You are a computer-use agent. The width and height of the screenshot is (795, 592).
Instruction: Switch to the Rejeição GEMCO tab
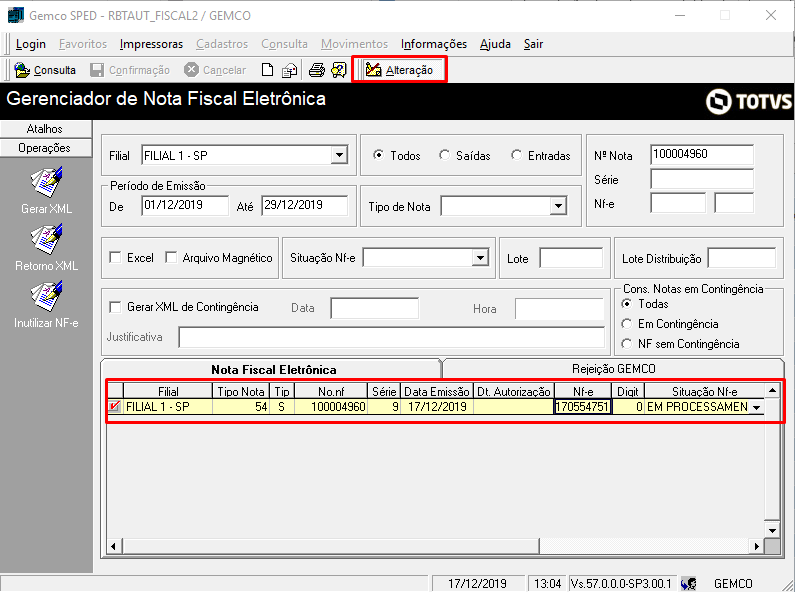(613, 369)
